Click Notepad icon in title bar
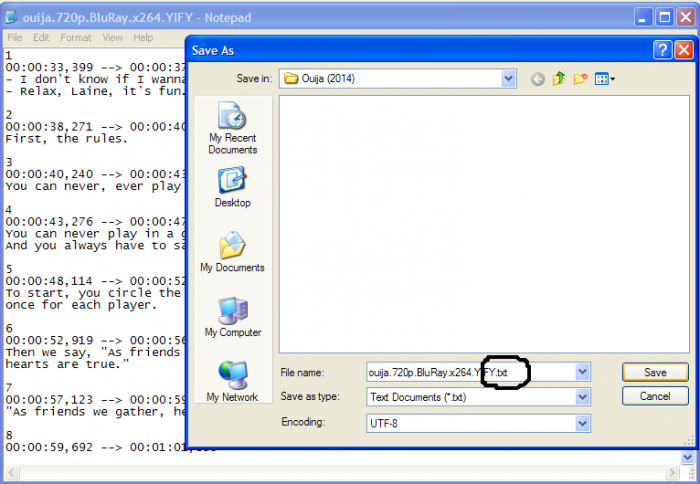700x484 pixels. [x=11, y=17]
